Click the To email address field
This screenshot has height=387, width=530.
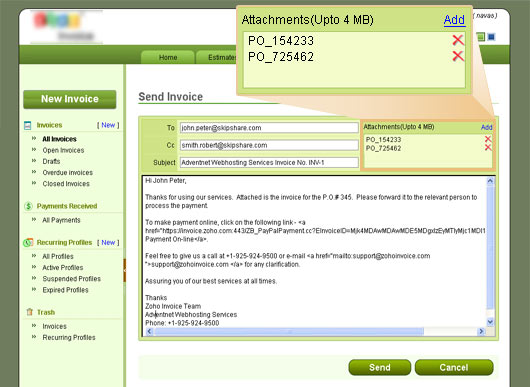pos(269,128)
